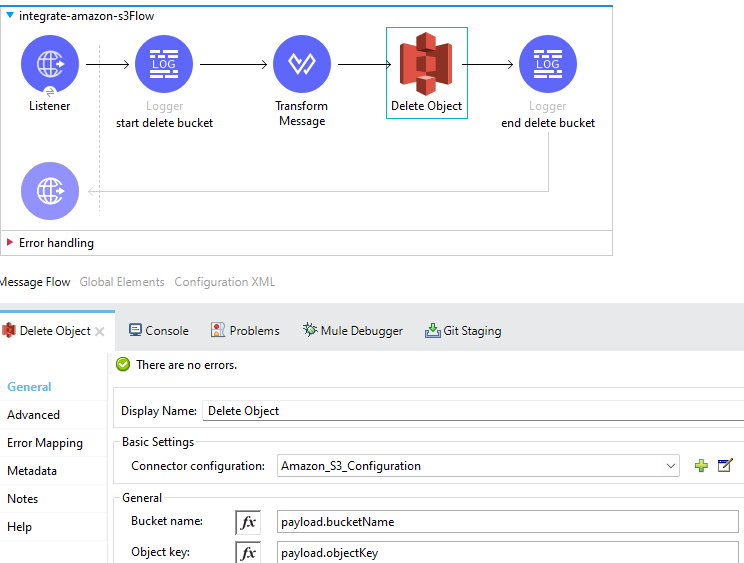
Task: Expand the Error handling section
Action: point(10,243)
